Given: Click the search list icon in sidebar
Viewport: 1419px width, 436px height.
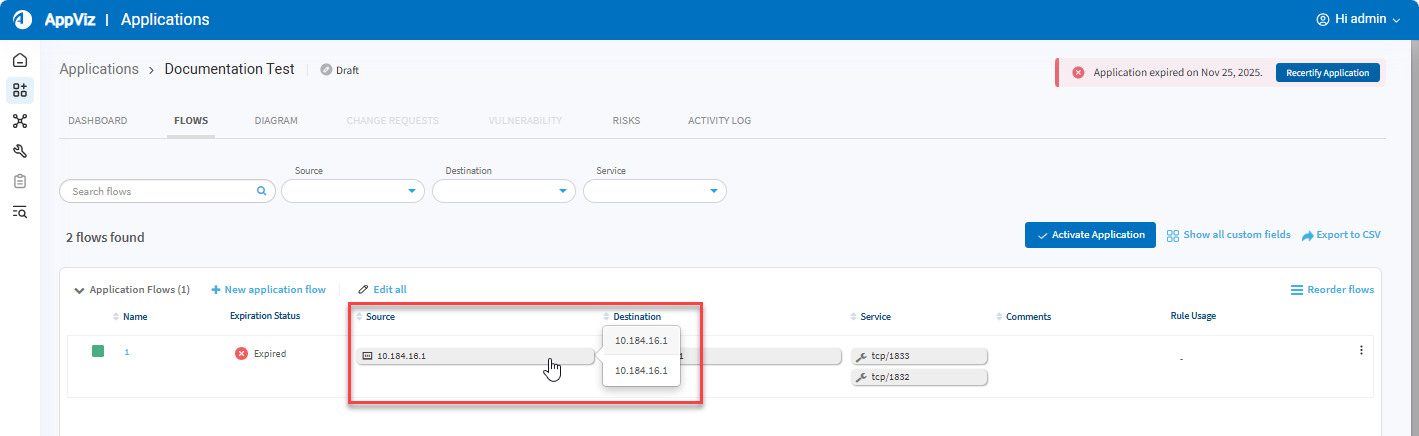Looking at the screenshot, I should tap(20, 211).
